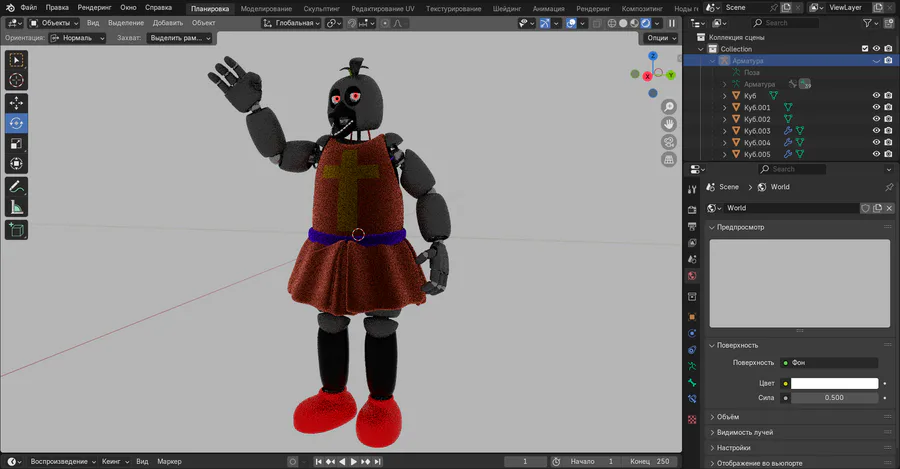Open the World properties tab
900x469 pixels.
[692, 276]
